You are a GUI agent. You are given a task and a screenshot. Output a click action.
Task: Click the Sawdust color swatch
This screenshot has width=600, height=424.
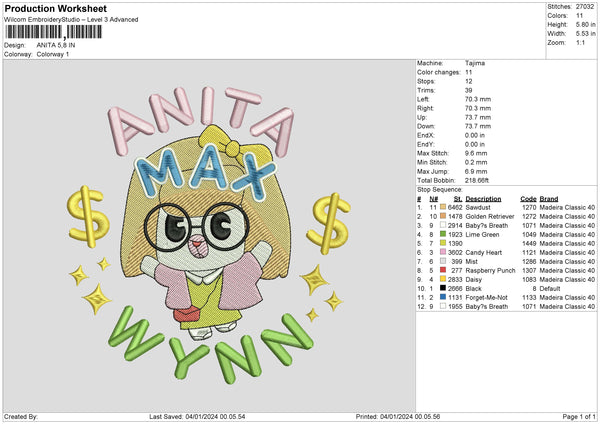tap(443, 207)
